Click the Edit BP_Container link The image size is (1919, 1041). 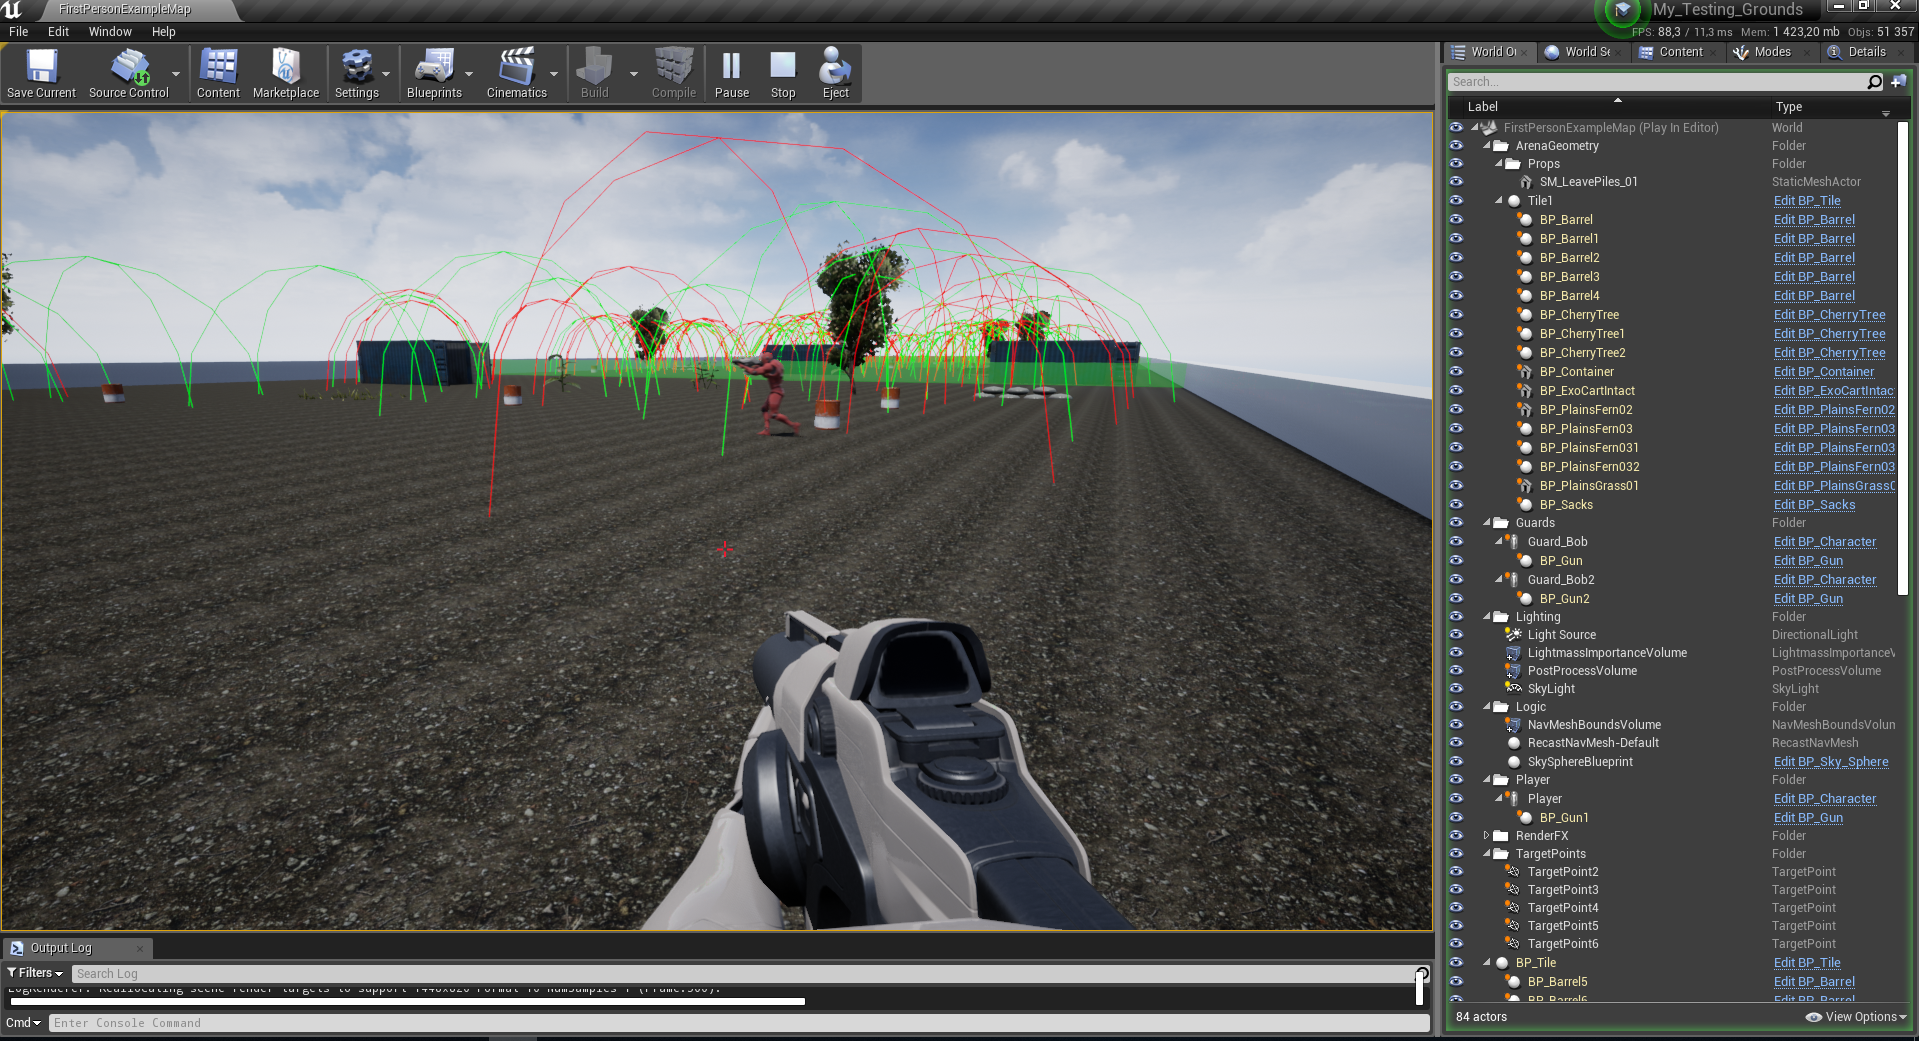1824,372
